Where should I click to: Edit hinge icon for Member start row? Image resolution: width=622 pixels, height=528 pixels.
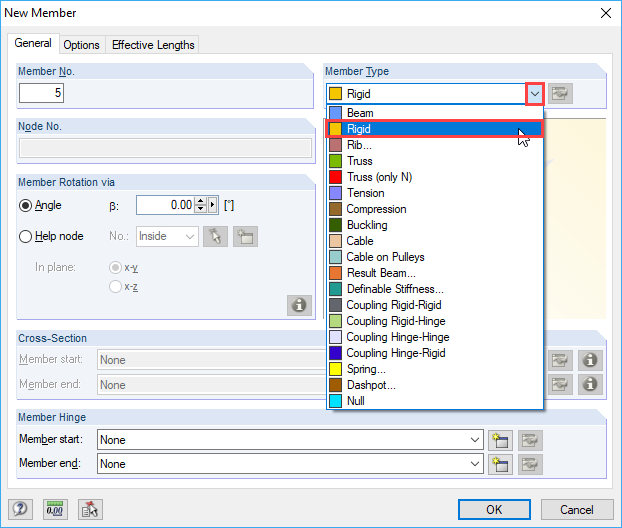pos(530,440)
